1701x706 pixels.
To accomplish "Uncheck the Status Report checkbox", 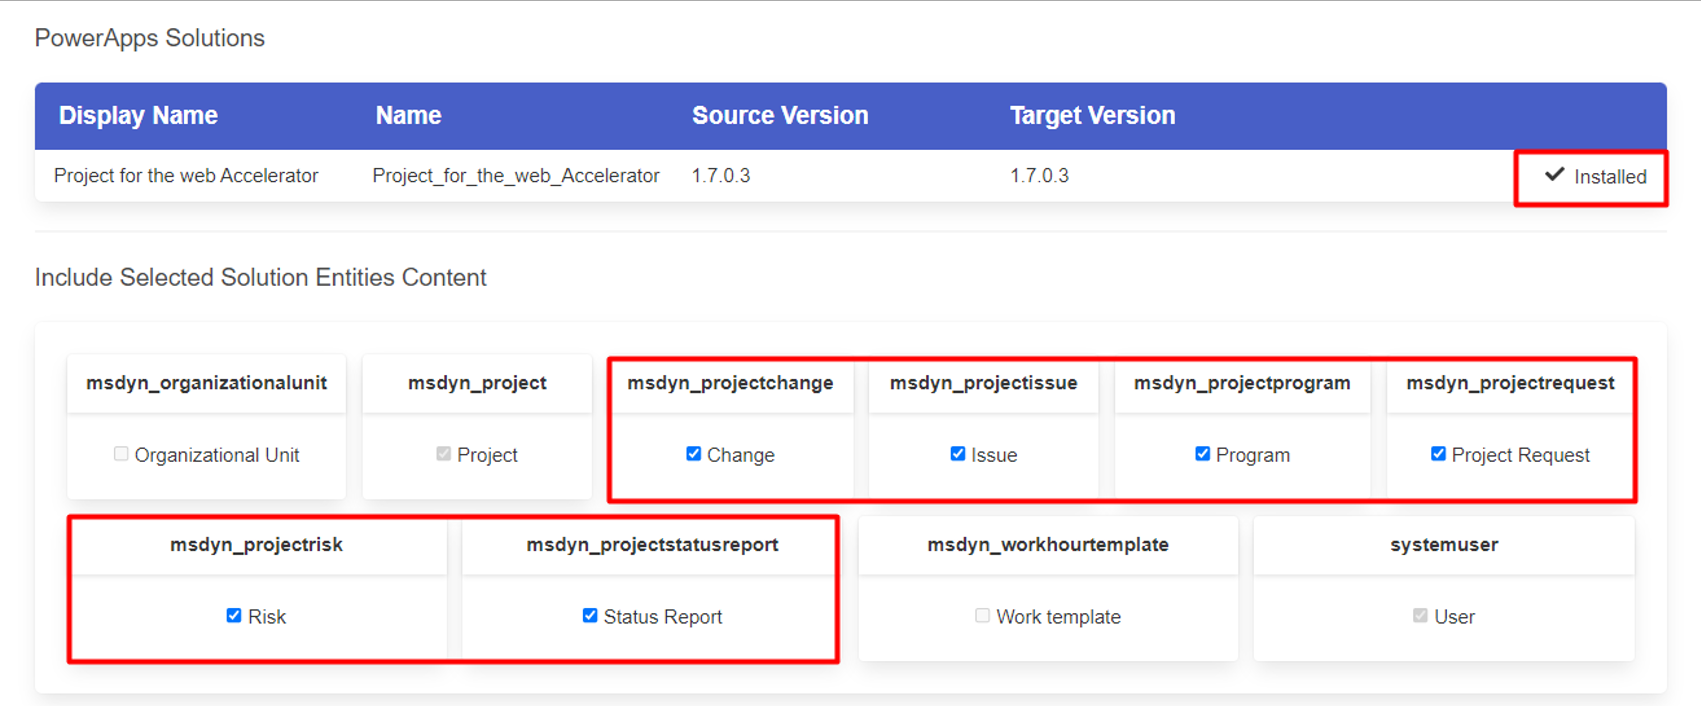I will (x=589, y=616).
